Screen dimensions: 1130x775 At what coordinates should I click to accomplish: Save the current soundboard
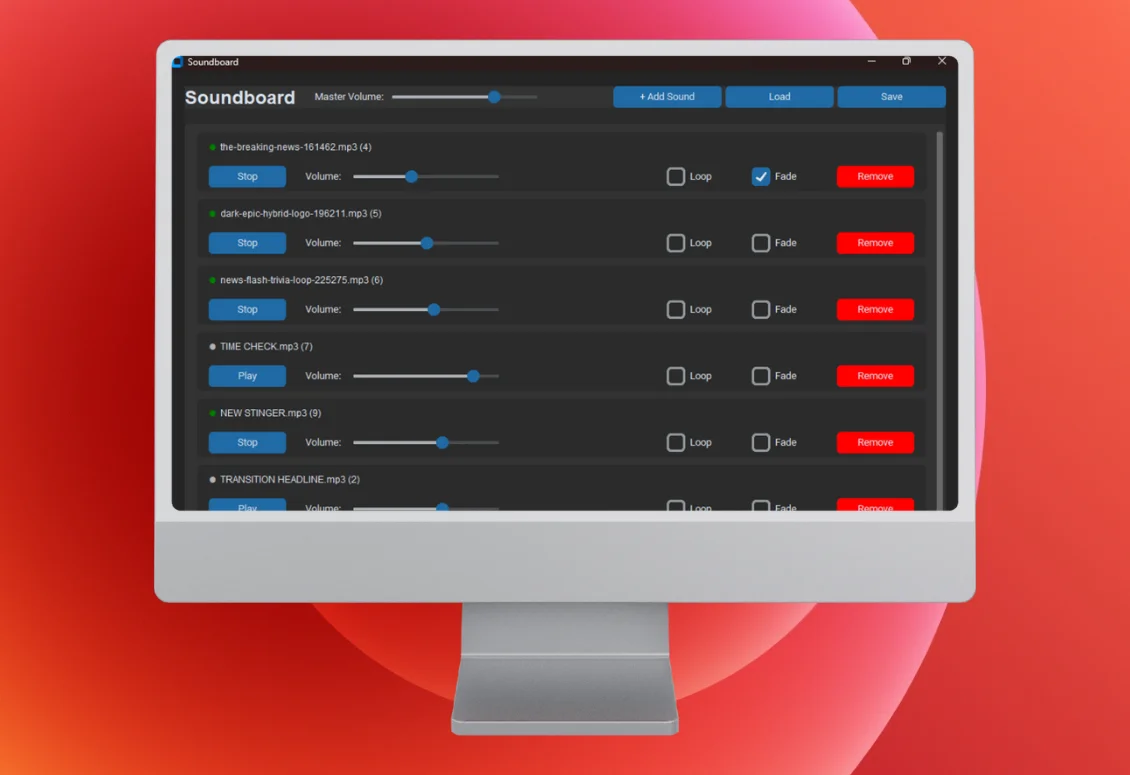[891, 97]
